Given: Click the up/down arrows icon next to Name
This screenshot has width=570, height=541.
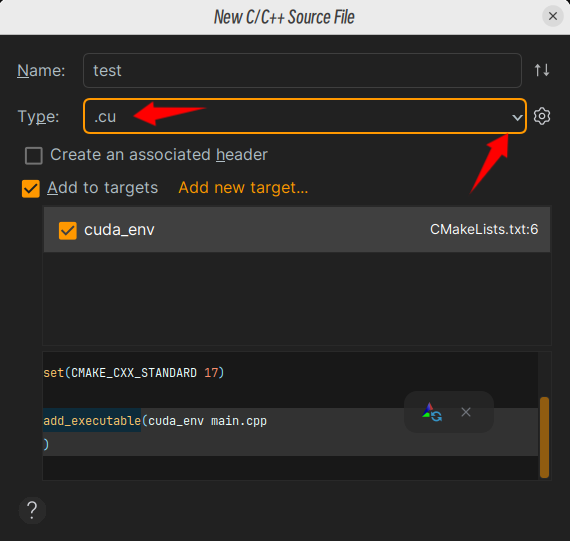Looking at the screenshot, I should click(542, 70).
